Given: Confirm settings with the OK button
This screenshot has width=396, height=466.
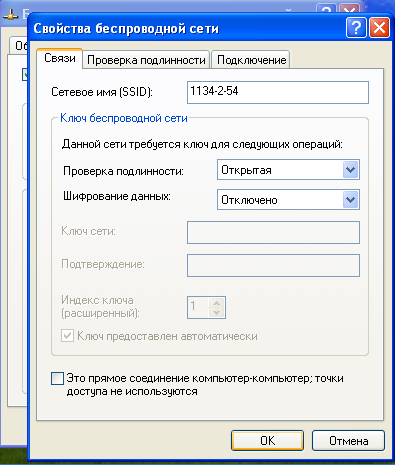Looking at the screenshot, I should pyautogui.click(x=267, y=441).
